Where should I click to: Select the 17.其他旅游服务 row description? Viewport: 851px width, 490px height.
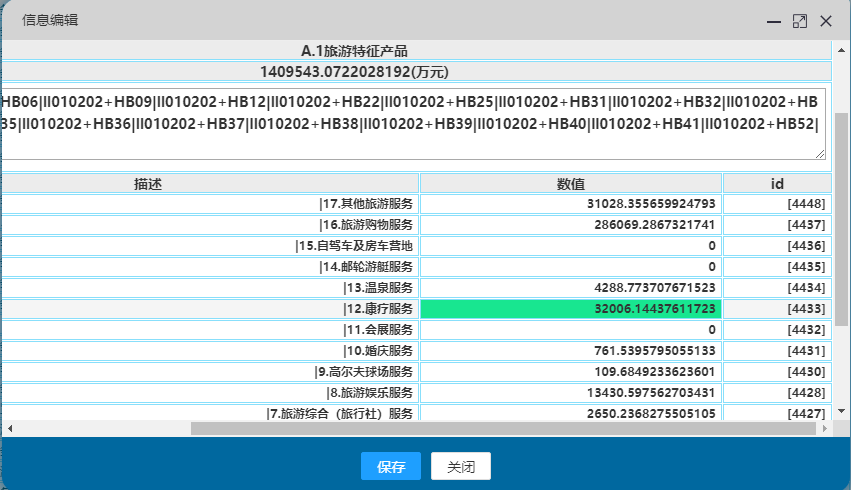(210, 204)
